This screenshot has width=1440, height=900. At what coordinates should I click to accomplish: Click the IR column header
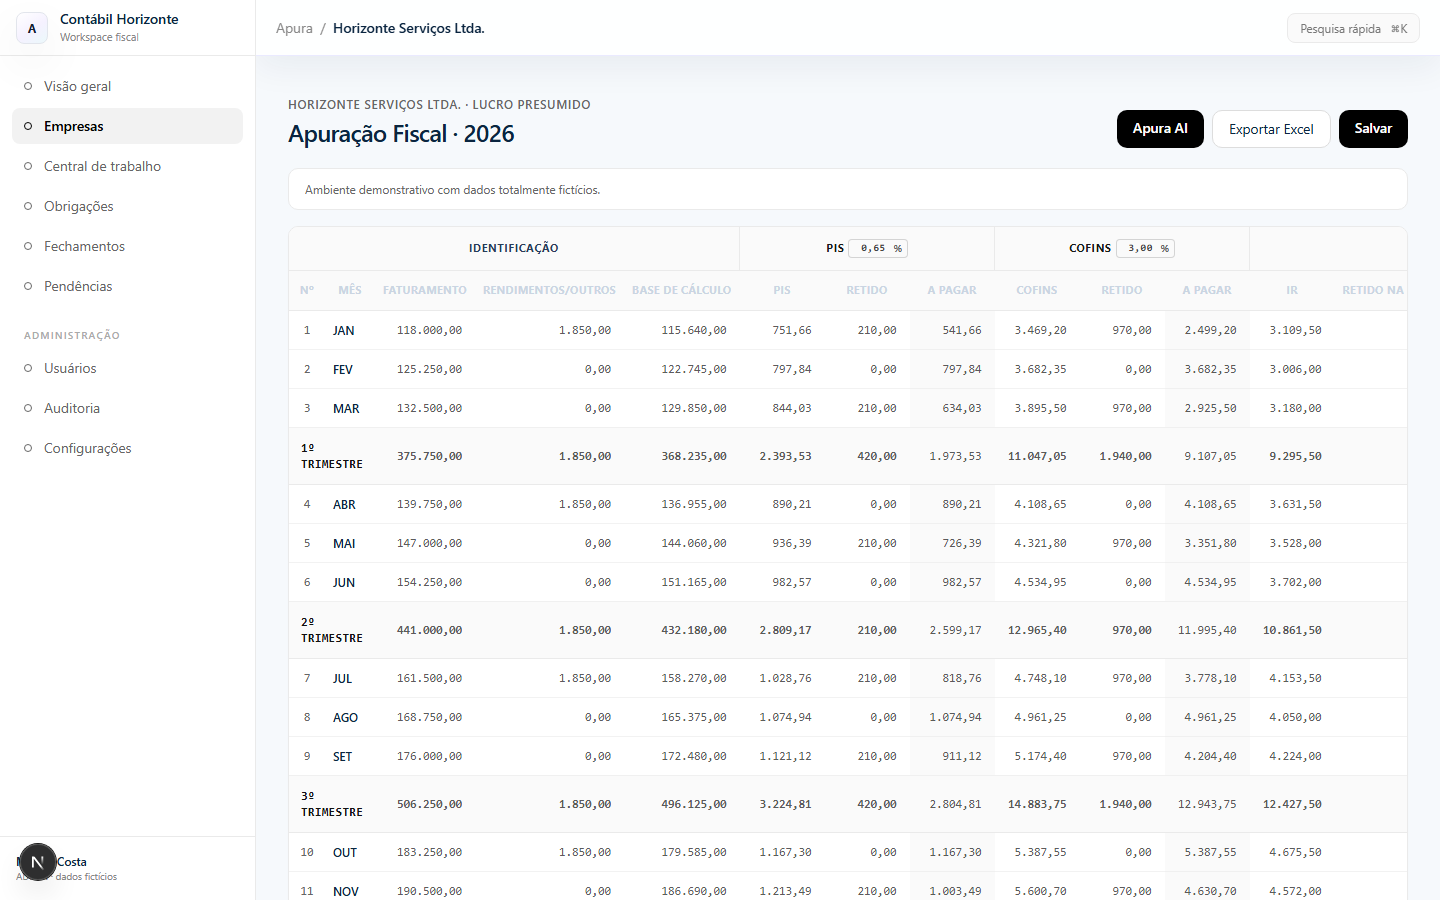[x=1292, y=290]
